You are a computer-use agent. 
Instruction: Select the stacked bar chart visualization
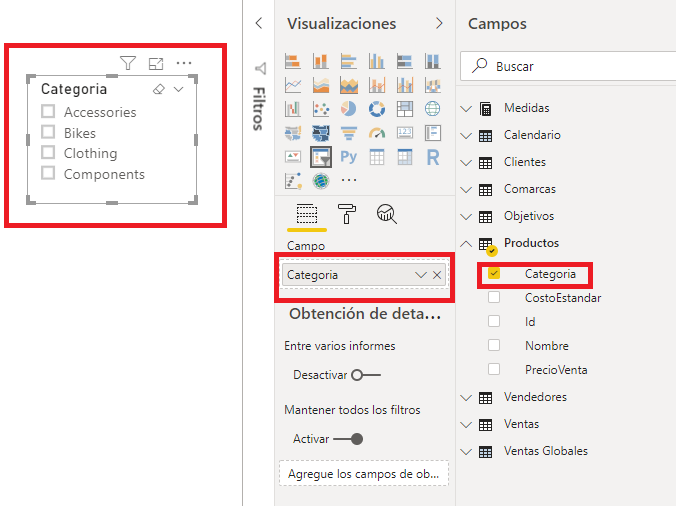pos(293,61)
